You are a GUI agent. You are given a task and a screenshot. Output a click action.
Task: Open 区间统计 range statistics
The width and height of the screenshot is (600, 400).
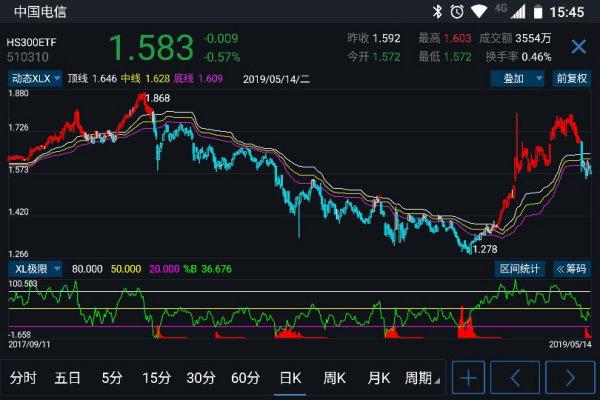coord(520,269)
